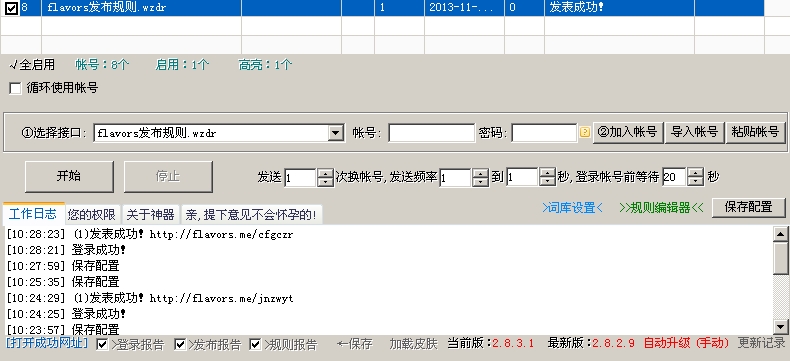Click date cell 2013-11-... in table
This screenshot has width=790, height=361.
464,8
